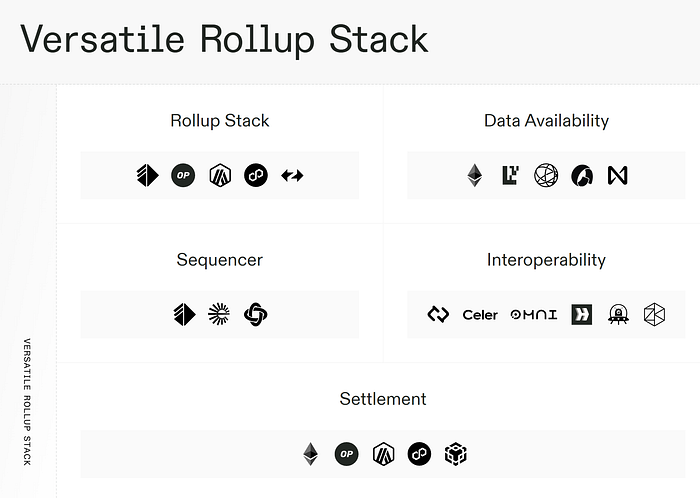Select the Arbitrum logo in Rollup Stack

point(220,175)
